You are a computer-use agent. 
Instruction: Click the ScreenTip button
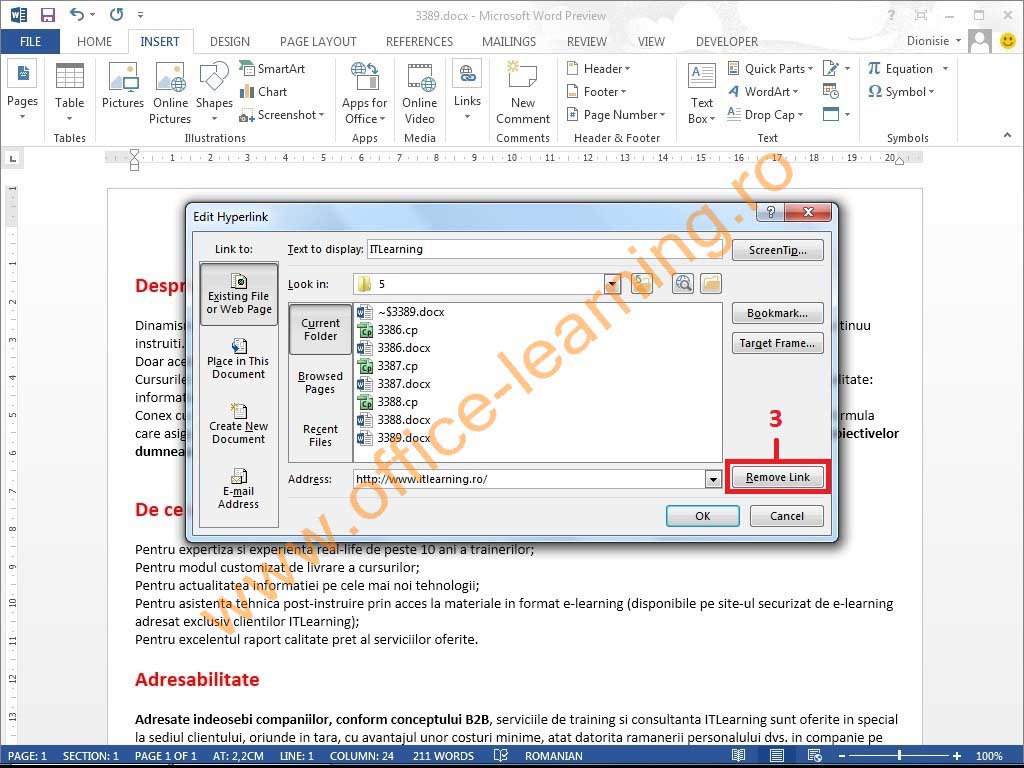pyautogui.click(x=777, y=250)
